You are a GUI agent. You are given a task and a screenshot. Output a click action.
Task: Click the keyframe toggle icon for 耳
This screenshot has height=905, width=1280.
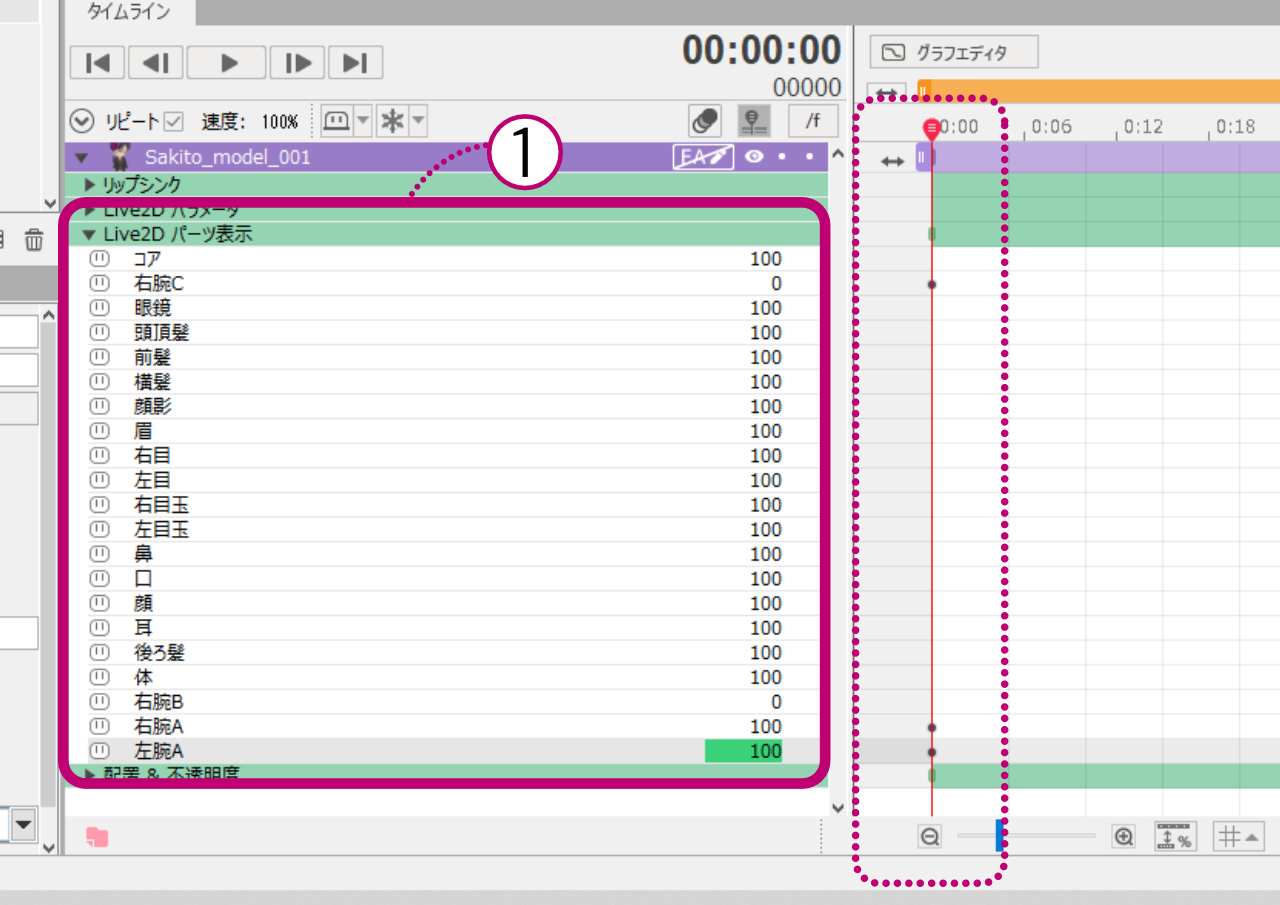(99, 628)
